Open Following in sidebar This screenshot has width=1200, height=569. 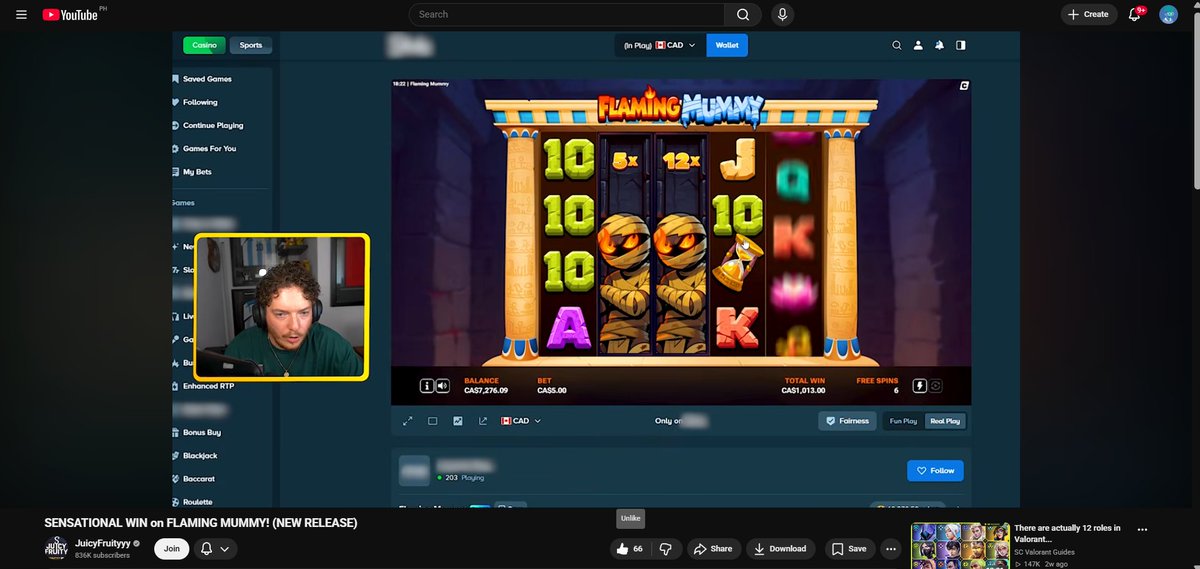(x=200, y=102)
